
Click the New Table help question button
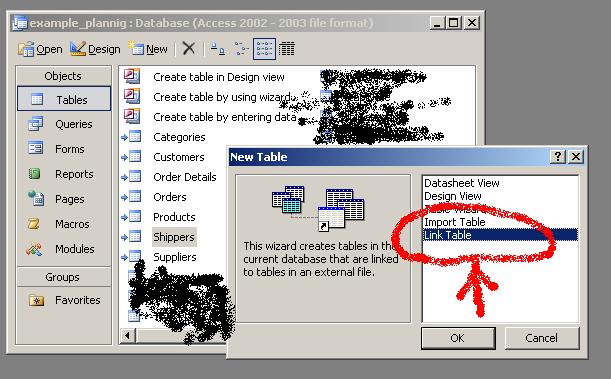558,157
